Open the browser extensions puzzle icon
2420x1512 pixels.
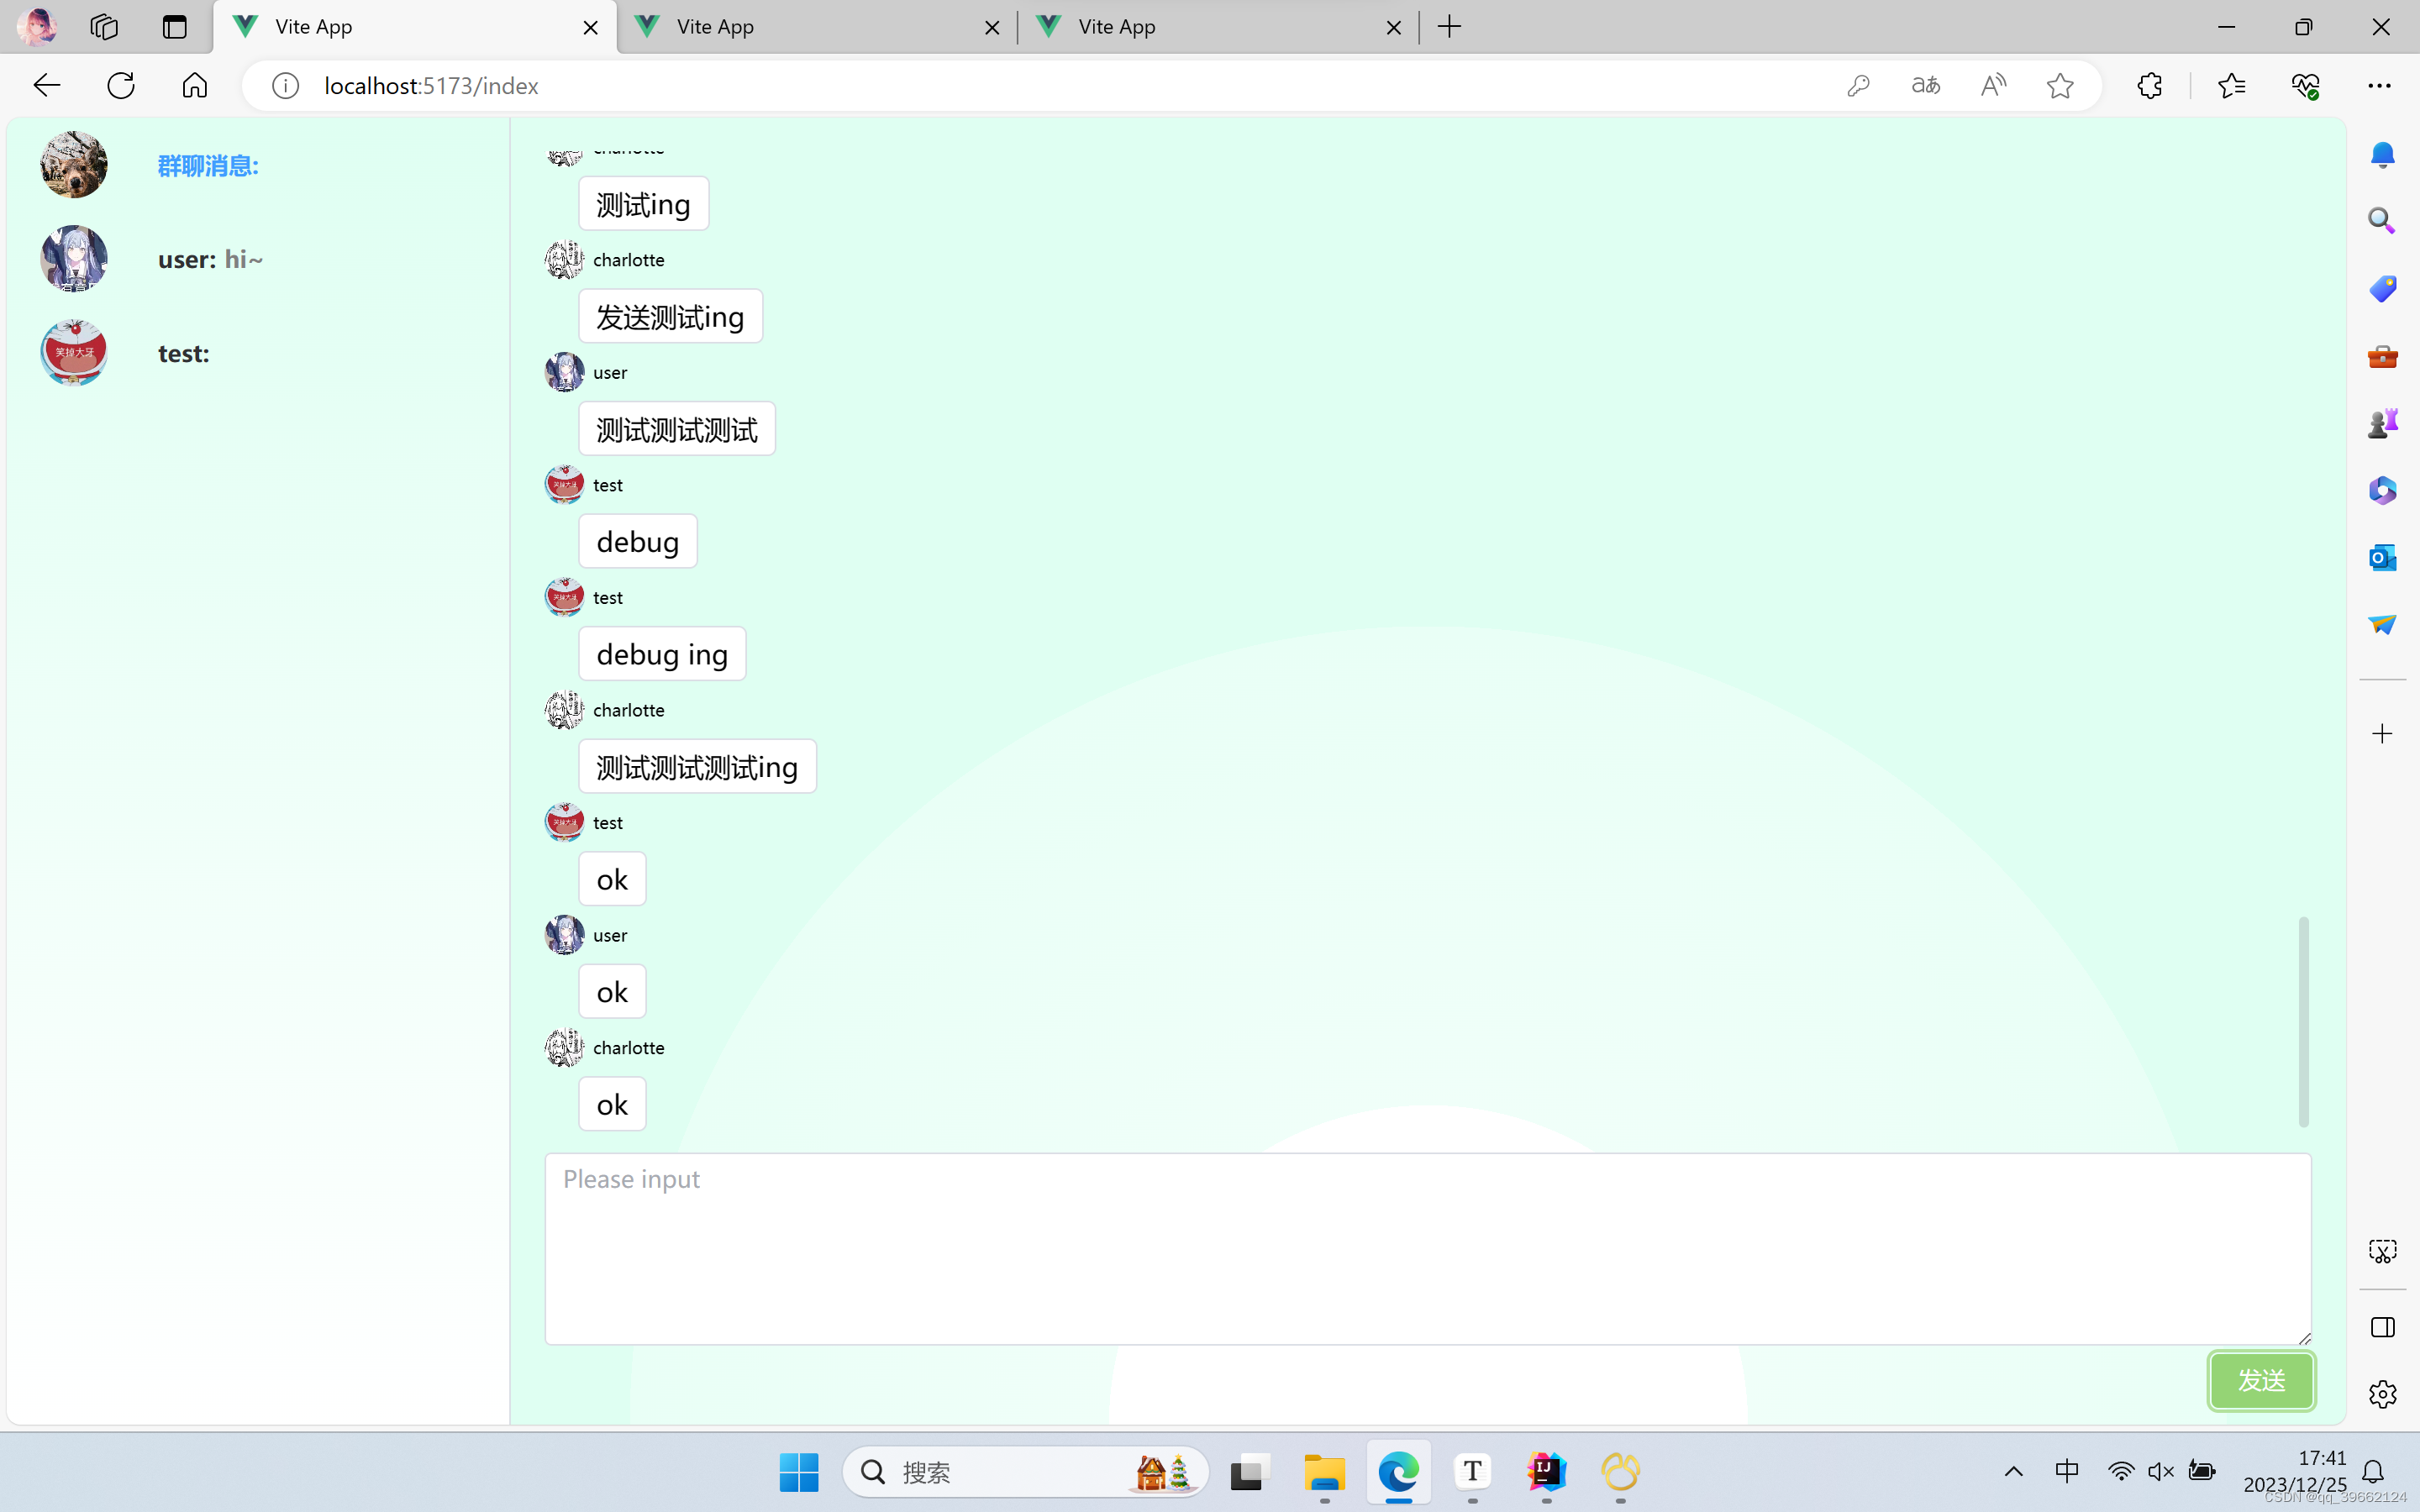[2149, 86]
